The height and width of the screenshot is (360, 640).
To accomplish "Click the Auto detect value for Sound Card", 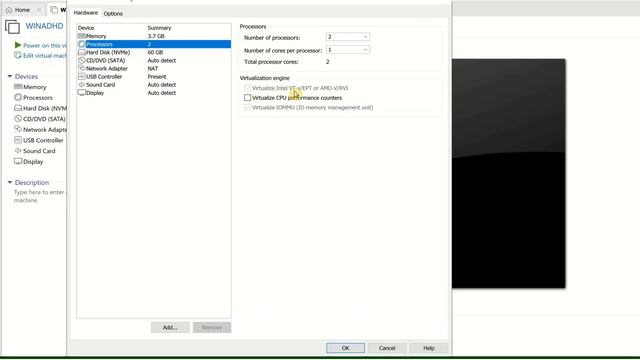I will point(162,84).
